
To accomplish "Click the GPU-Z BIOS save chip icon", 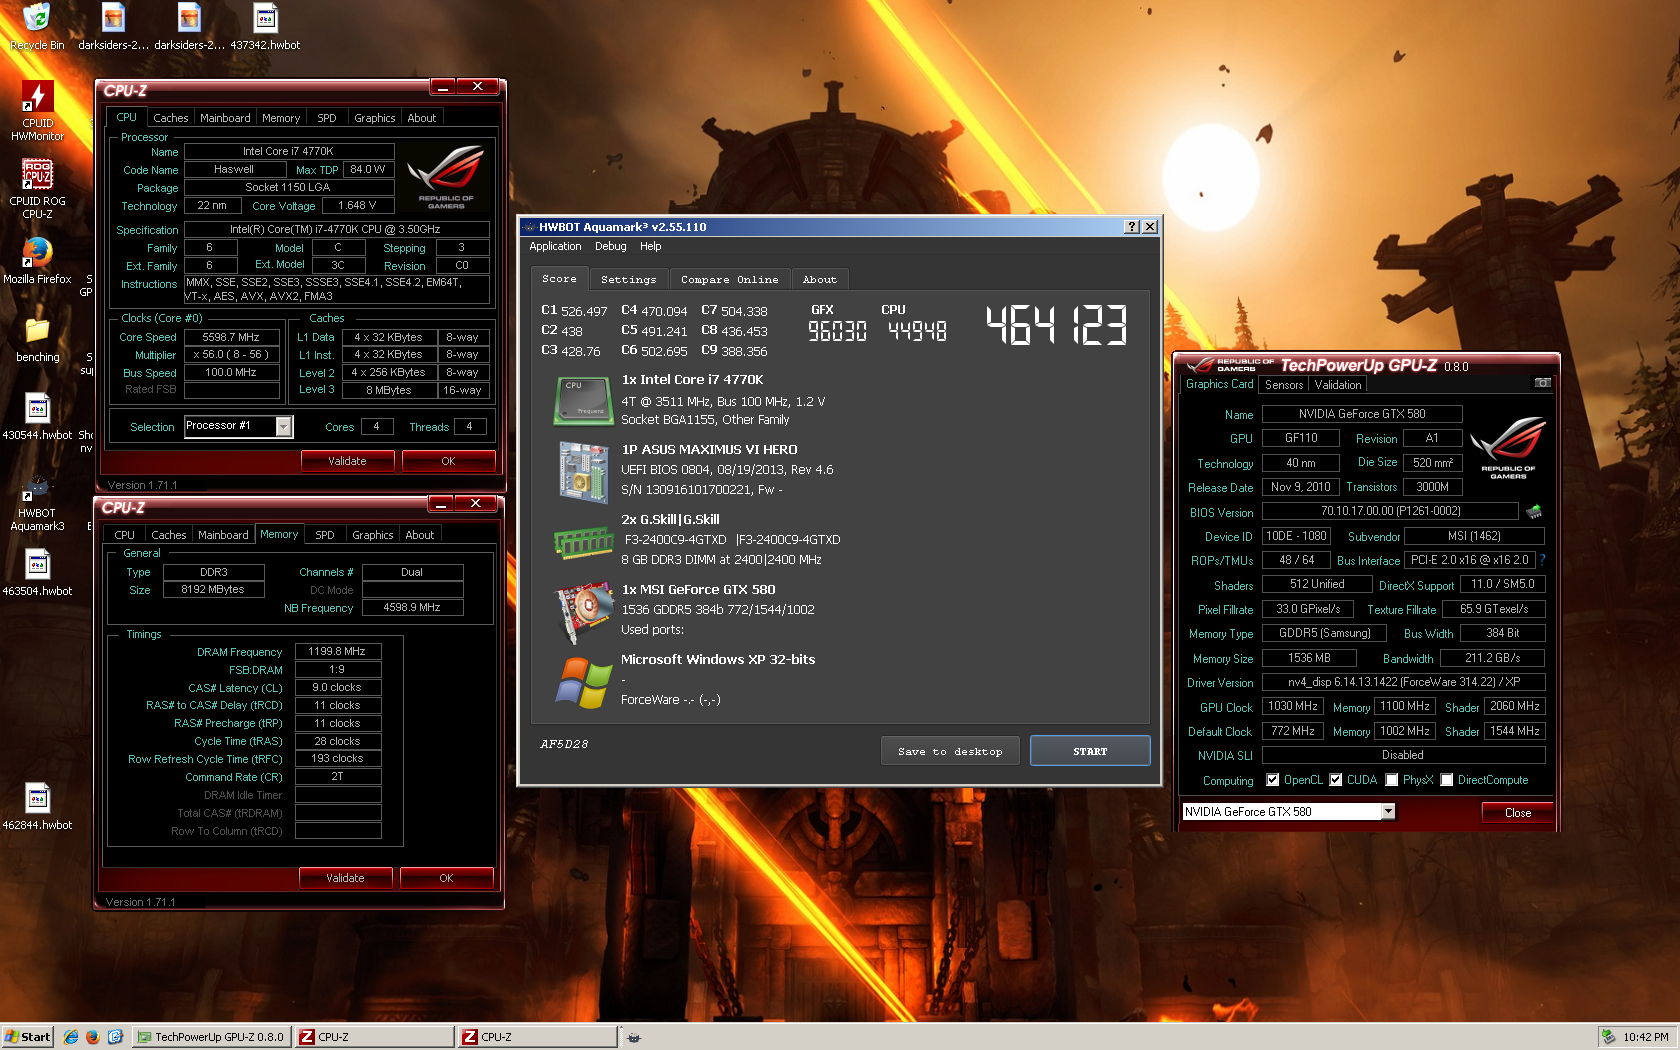I will coord(1533,512).
